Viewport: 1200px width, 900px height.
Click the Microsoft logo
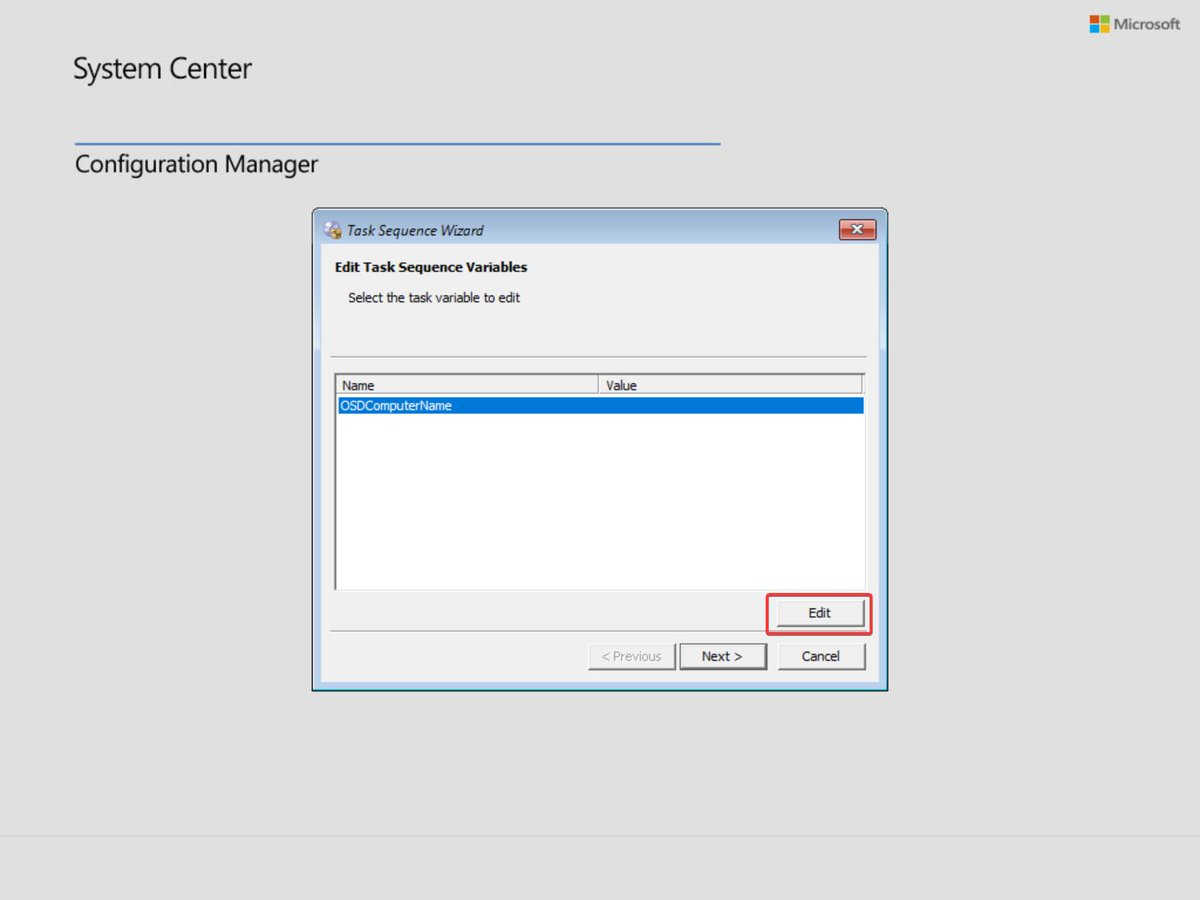click(1135, 23)
